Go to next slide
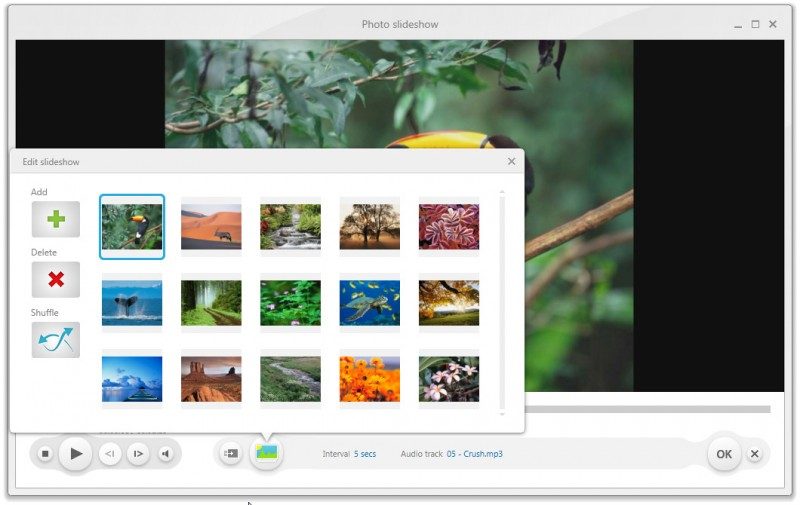 click(138, 453)
